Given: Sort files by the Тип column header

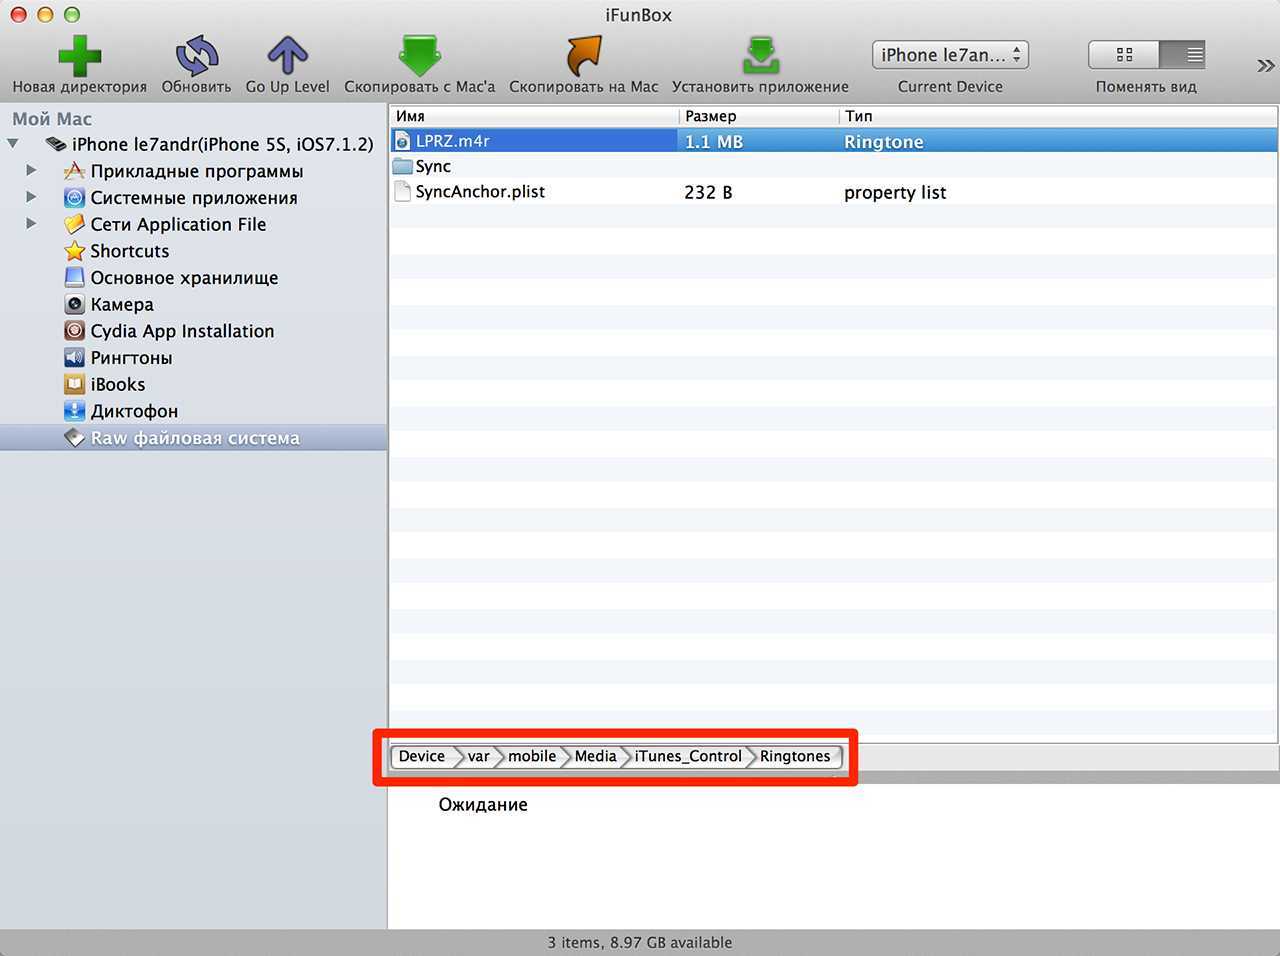Looking at the screenshot, I should pos(1057,116).
